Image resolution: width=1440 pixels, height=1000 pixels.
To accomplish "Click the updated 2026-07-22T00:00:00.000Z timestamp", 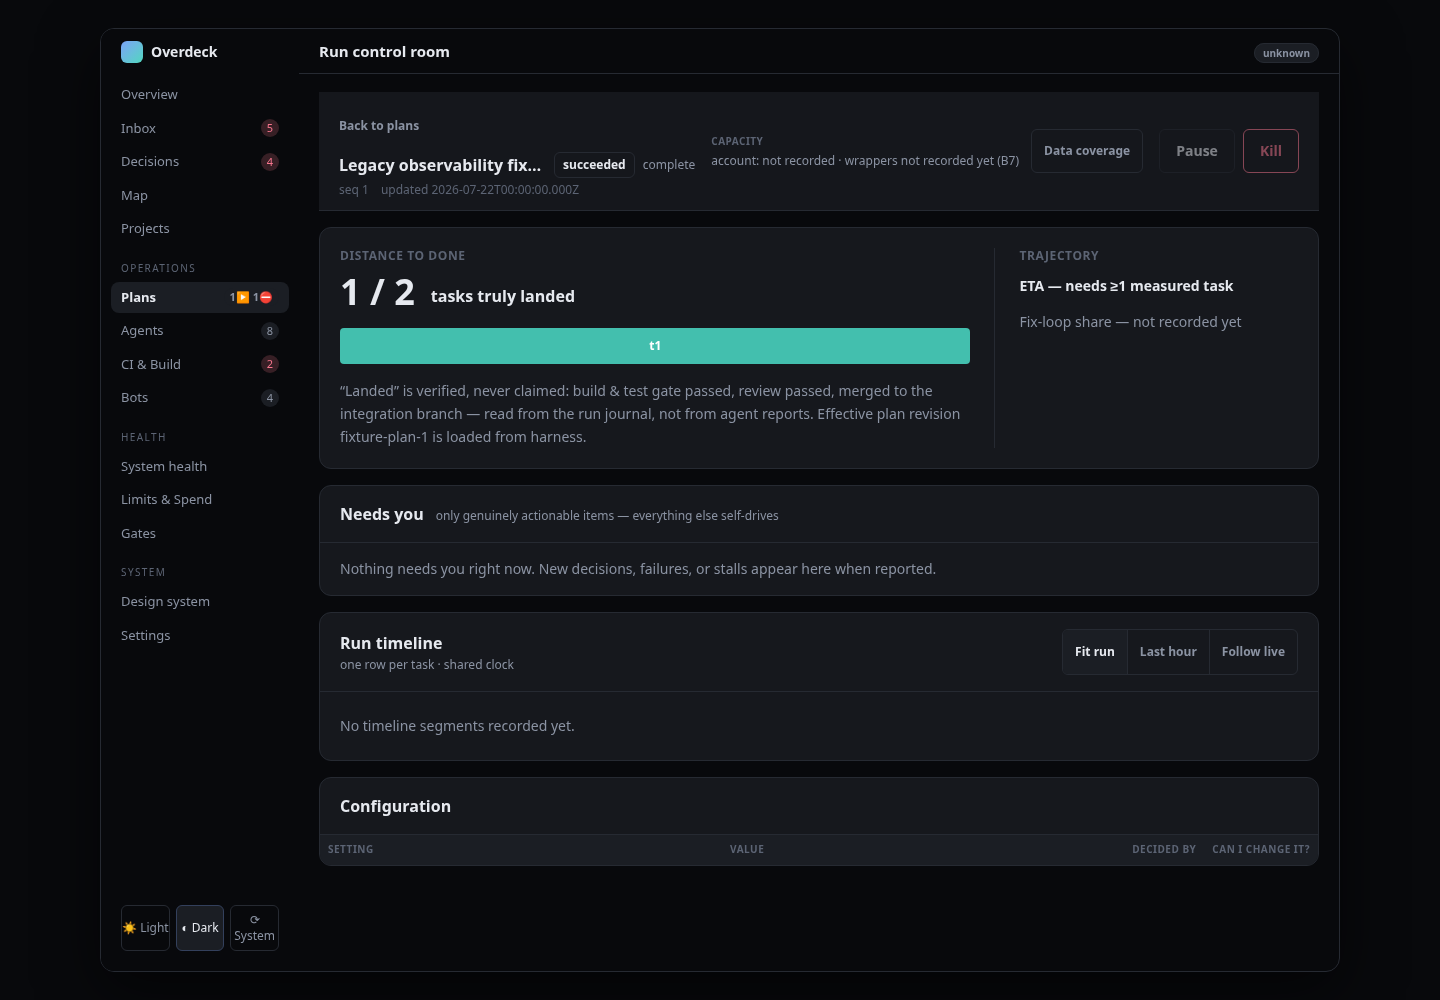I will (x=480, y=190).
